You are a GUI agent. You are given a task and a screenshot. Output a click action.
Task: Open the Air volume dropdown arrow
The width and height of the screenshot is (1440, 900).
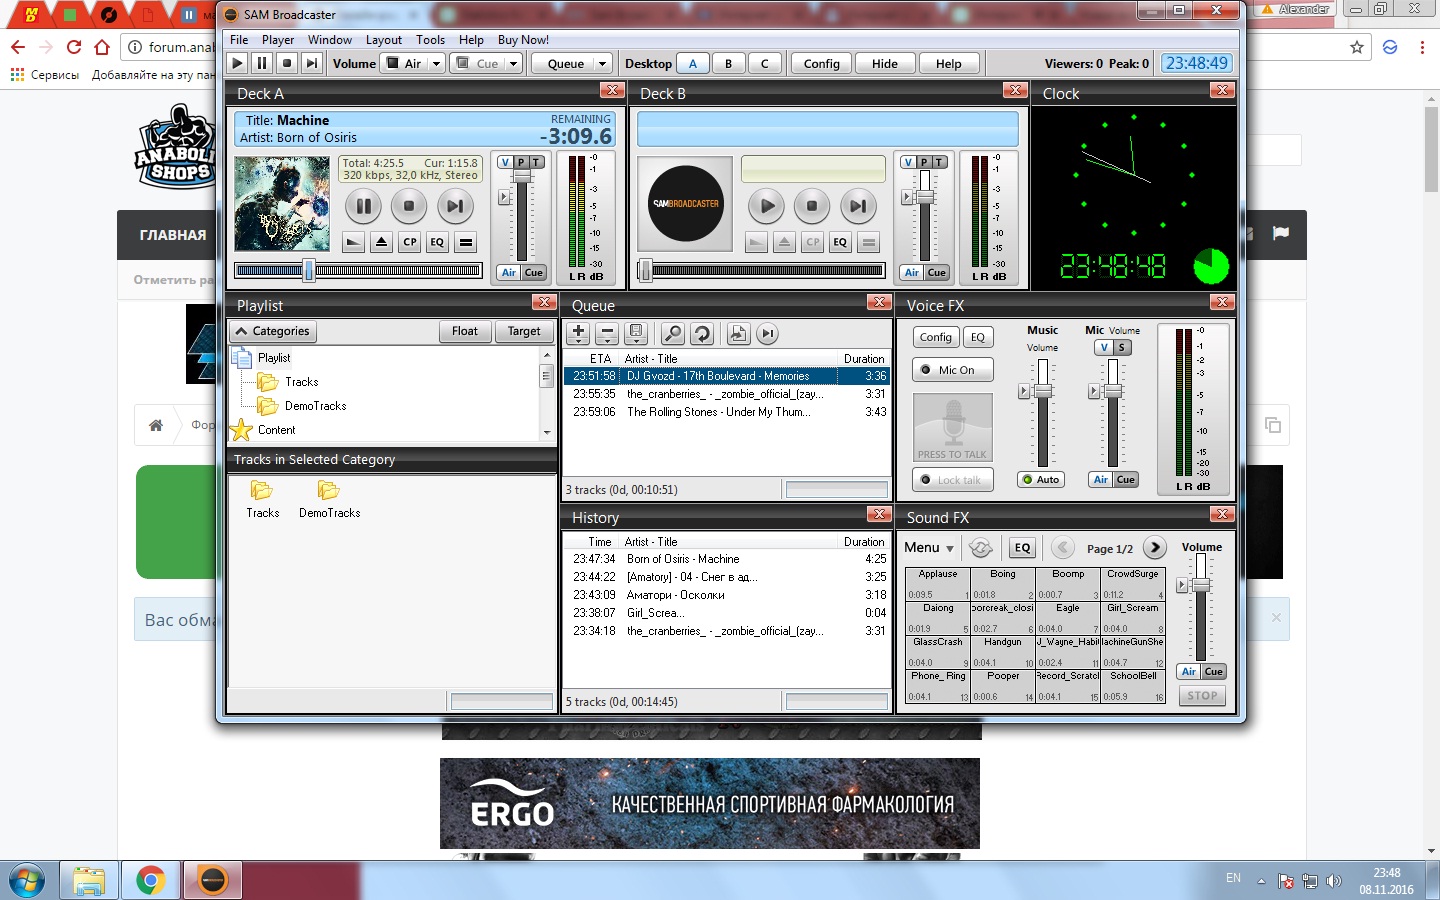pos(436,63)
